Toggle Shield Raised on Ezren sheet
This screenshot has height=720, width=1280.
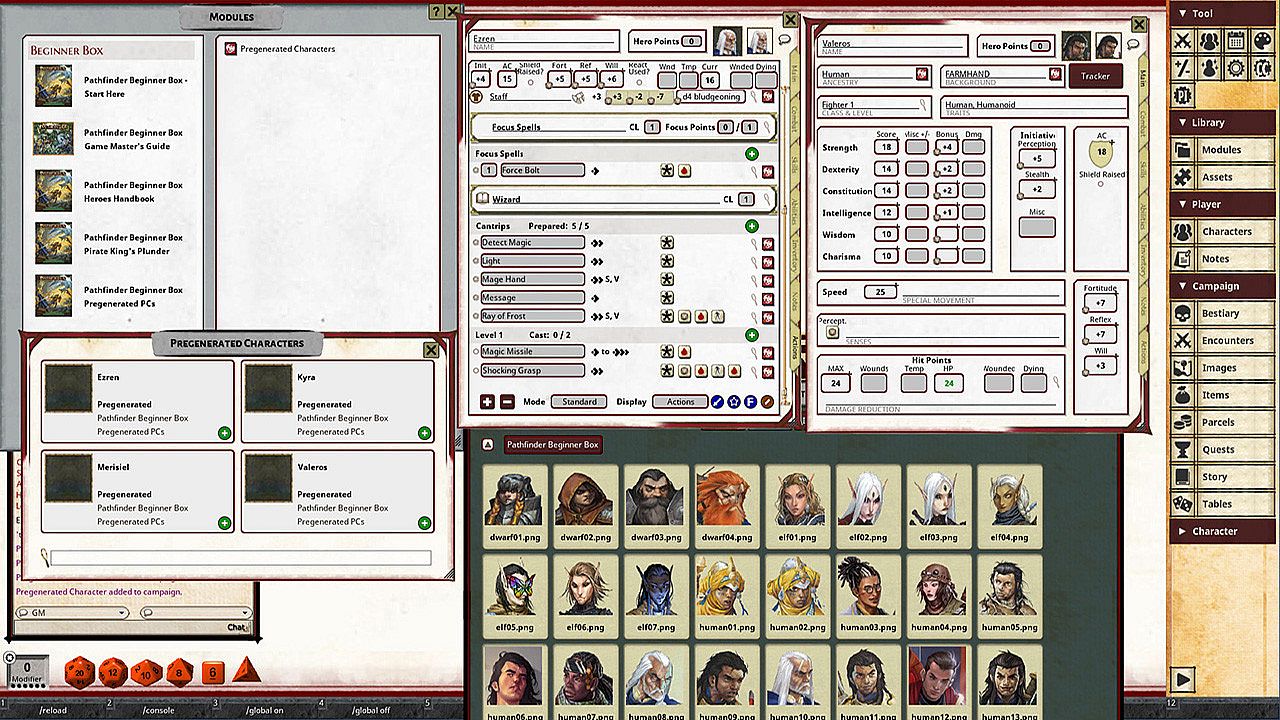pyautogui.click(x=531, y=83)
